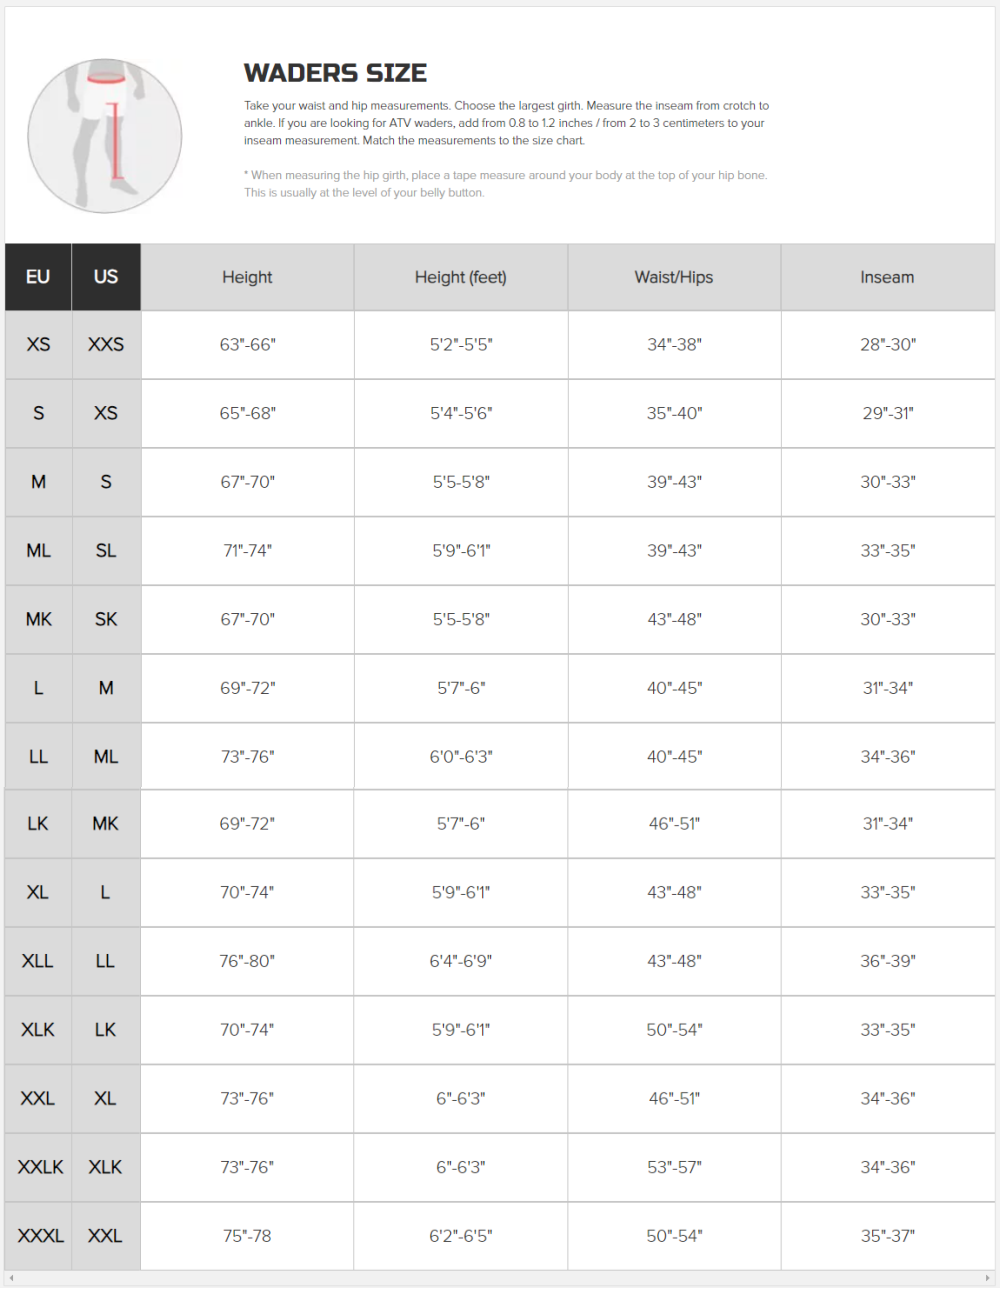Select the EU XXXL size cell
This screenshot has height=1289, width=1001.
[40, 1236]
